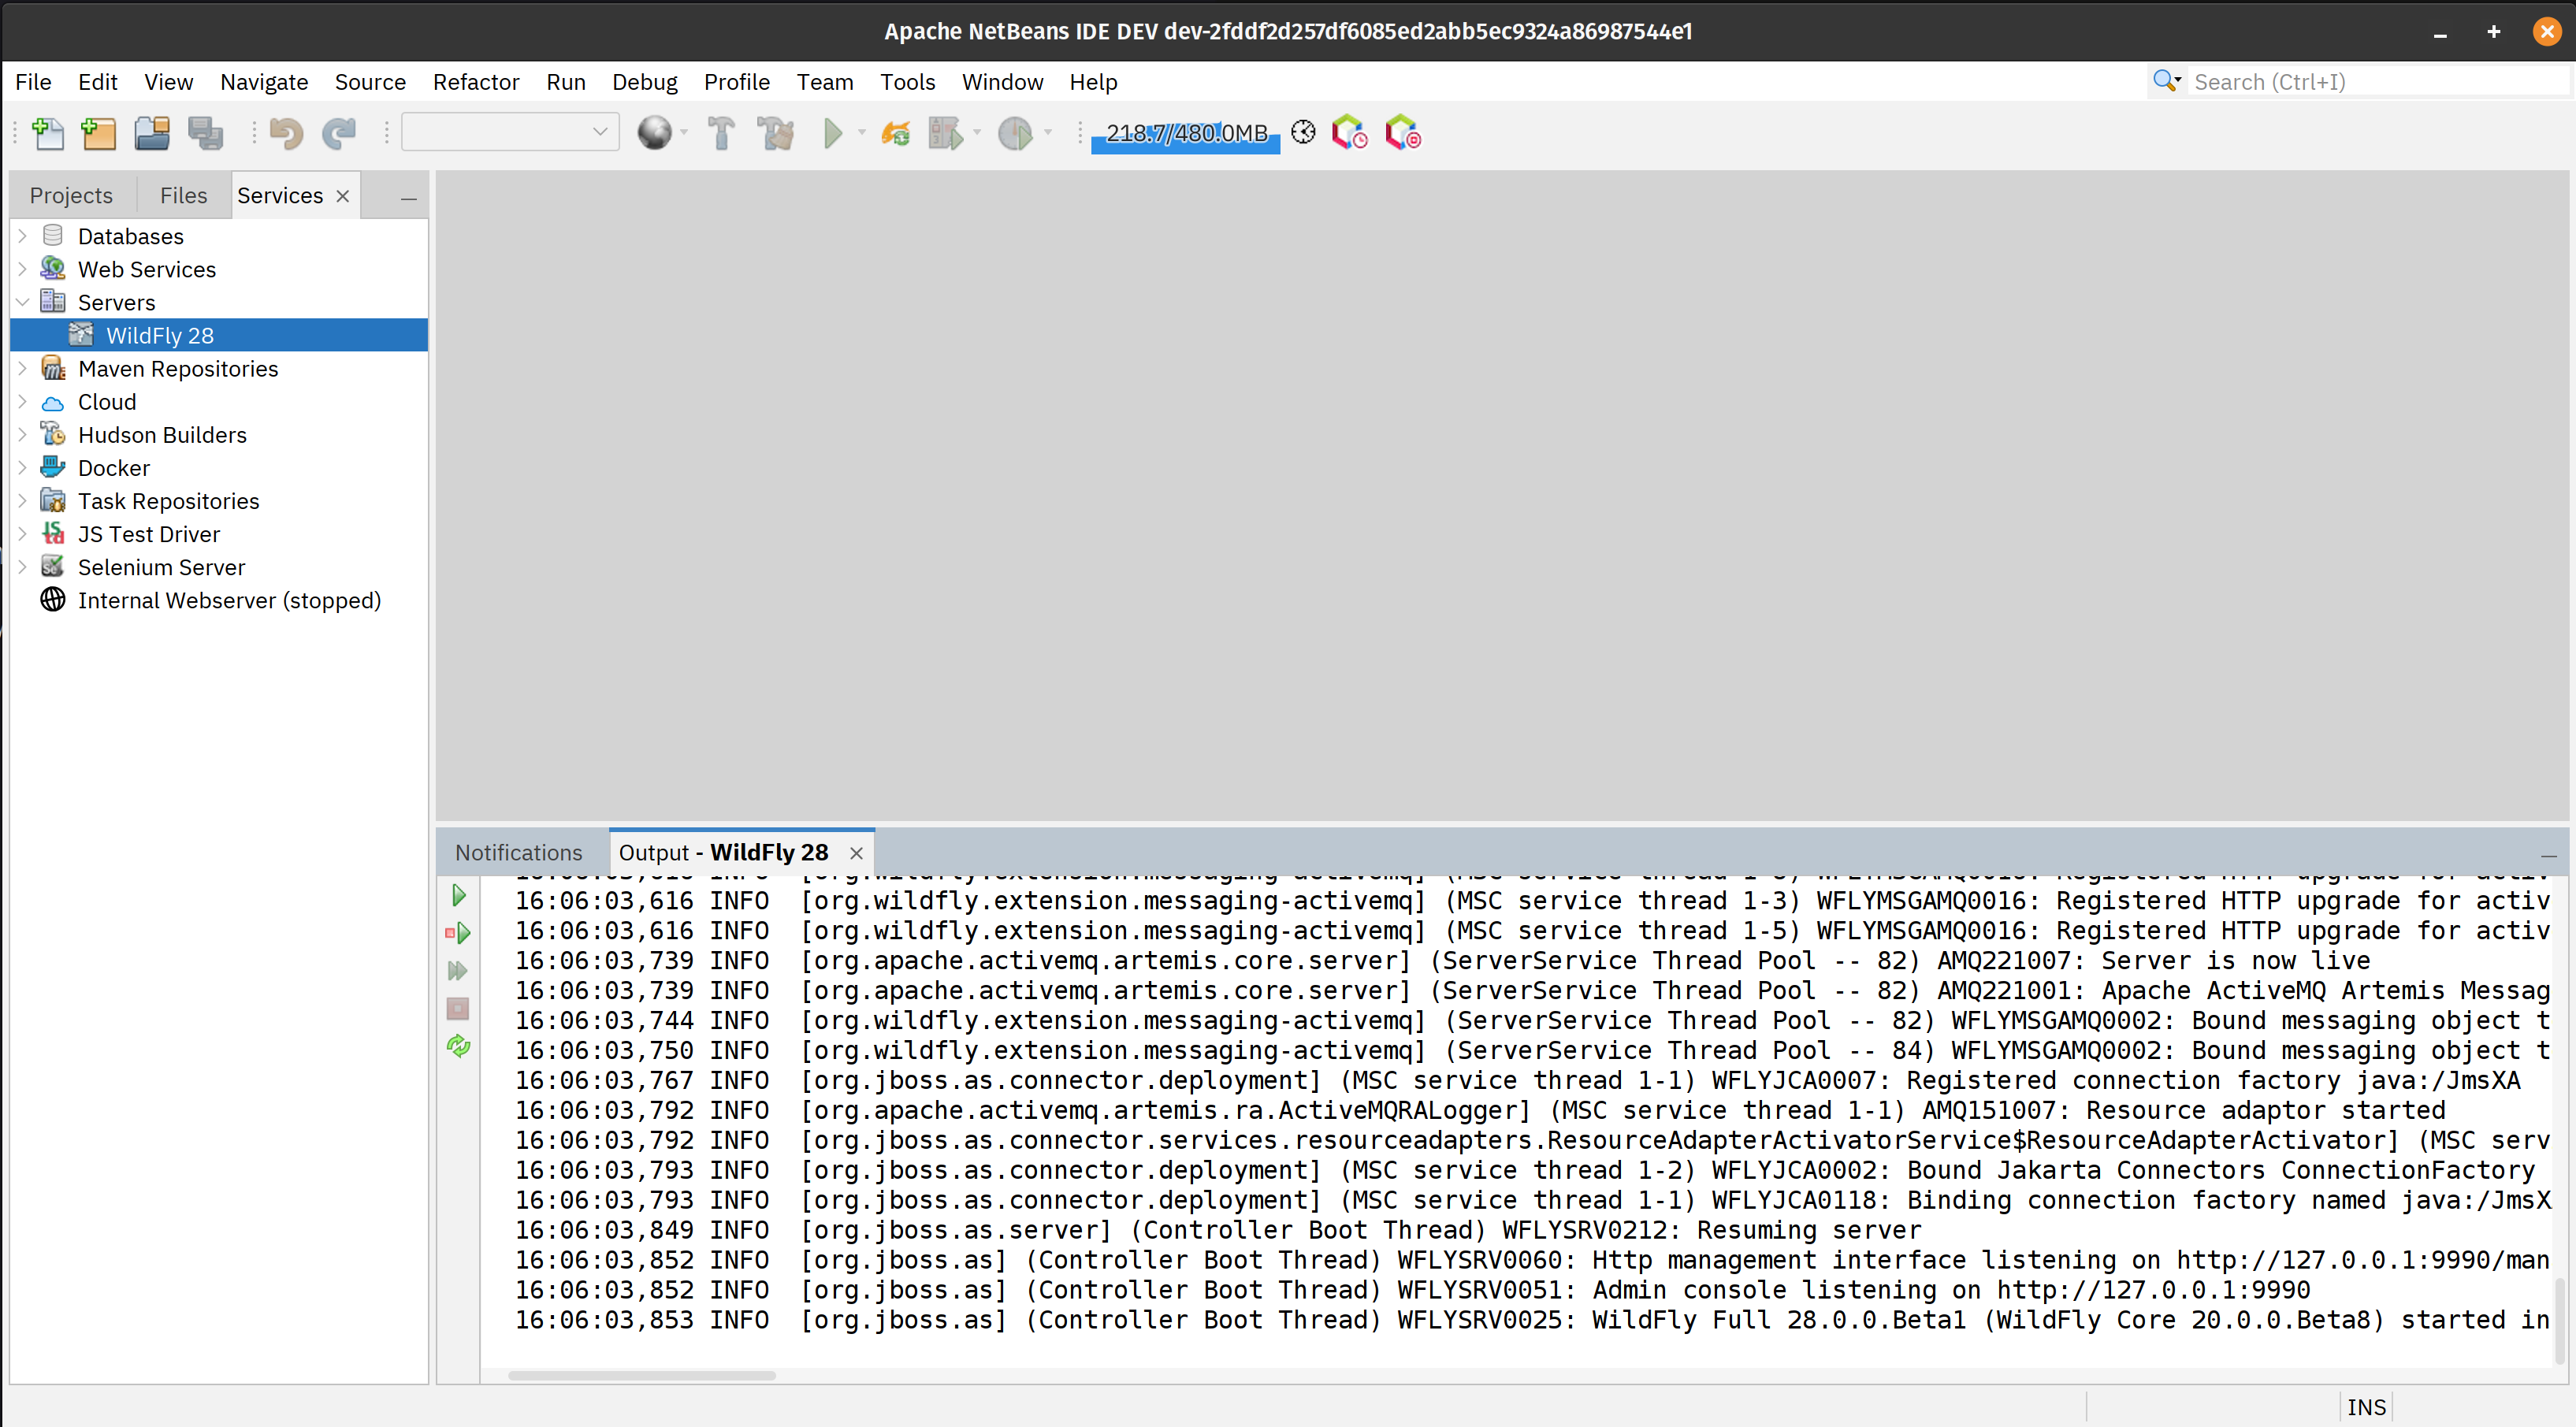Image resolution: width=2576 pixels, height=1427 pixels.
Task: Click the Undo toolbar icon
Action: click(x=286, y=133)
